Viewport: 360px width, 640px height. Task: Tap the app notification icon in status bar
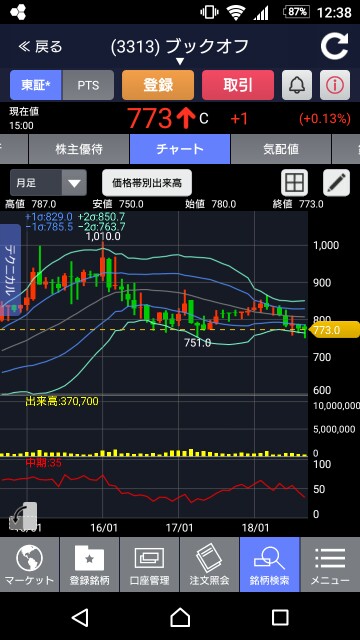[18, 12]
